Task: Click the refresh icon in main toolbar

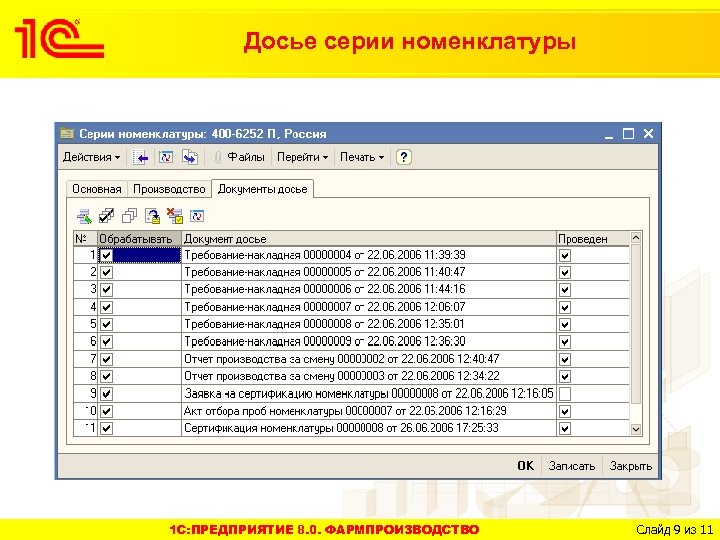Action: 166,158
